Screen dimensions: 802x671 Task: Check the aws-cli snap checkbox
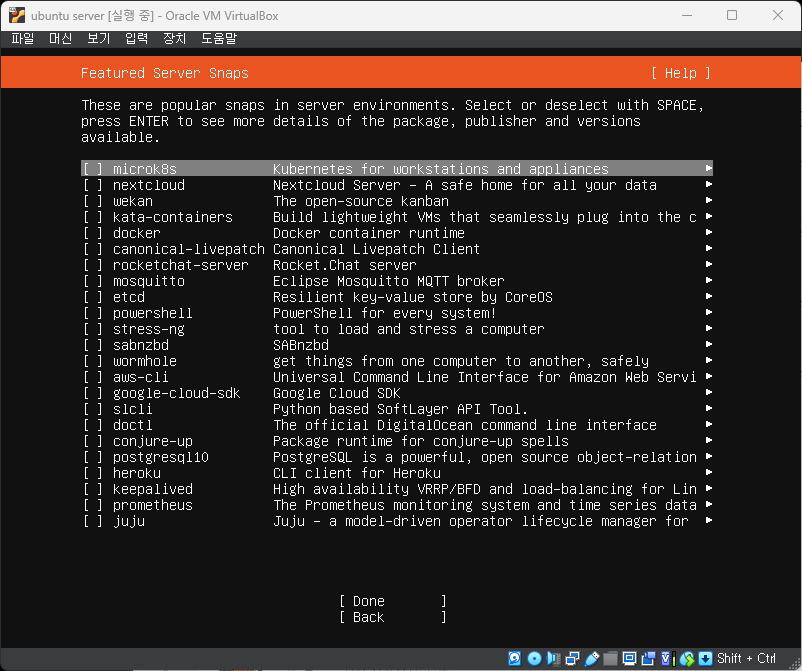pyautogui.click(x=93, y=377)
